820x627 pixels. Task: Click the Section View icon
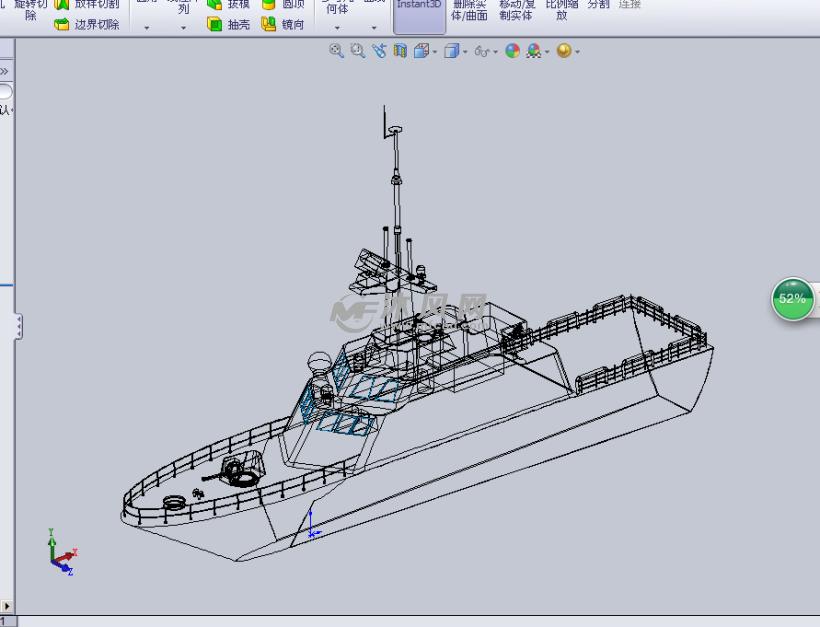point(400,51)
